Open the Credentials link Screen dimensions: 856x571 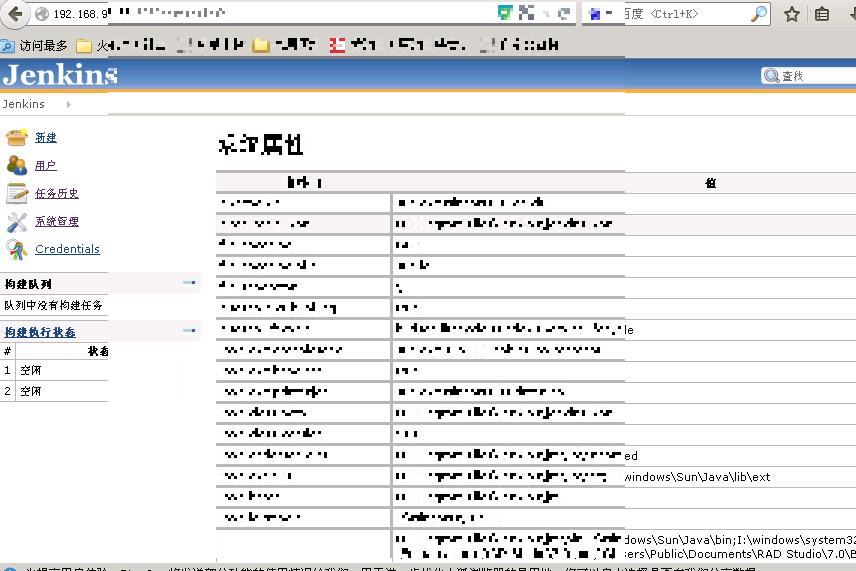(x=67, y=249)
